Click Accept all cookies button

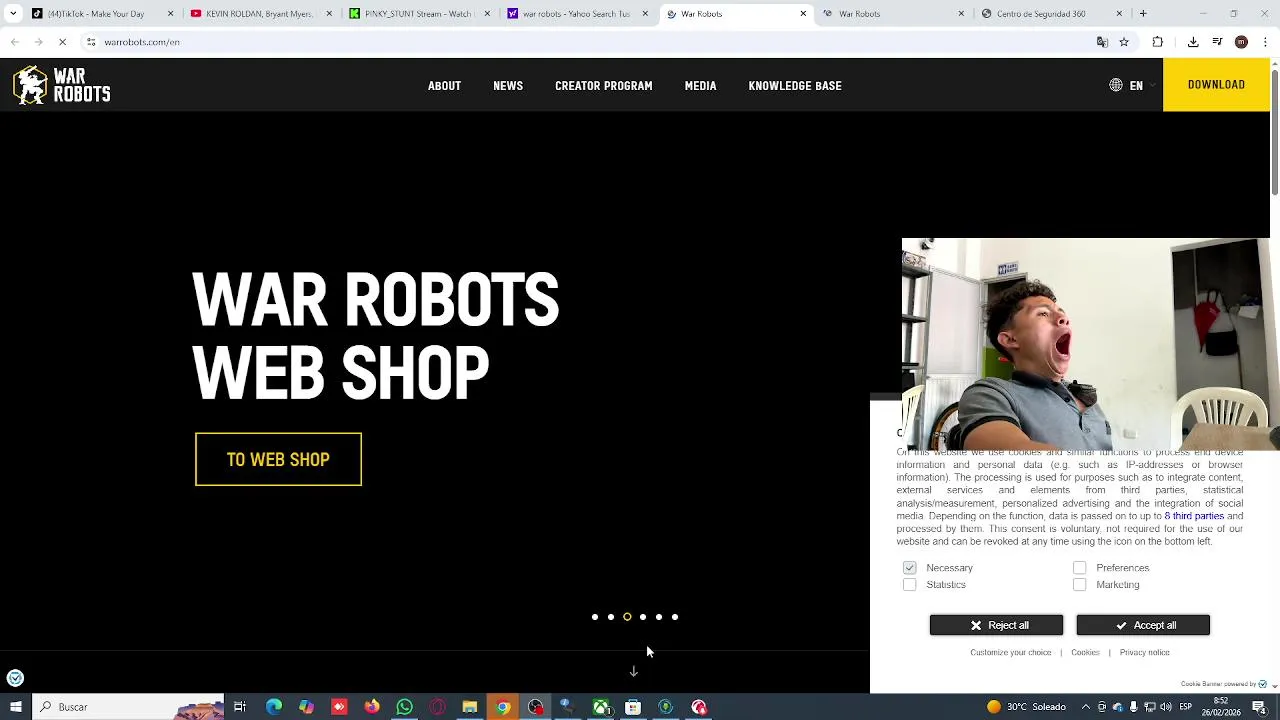point(1143,625)
